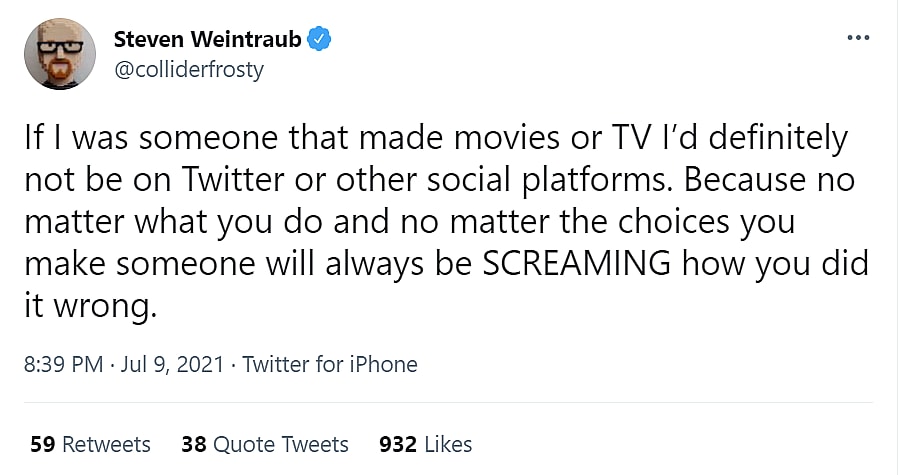Click the 59 retweet count number
904x475 pixels.
[41, 444]
